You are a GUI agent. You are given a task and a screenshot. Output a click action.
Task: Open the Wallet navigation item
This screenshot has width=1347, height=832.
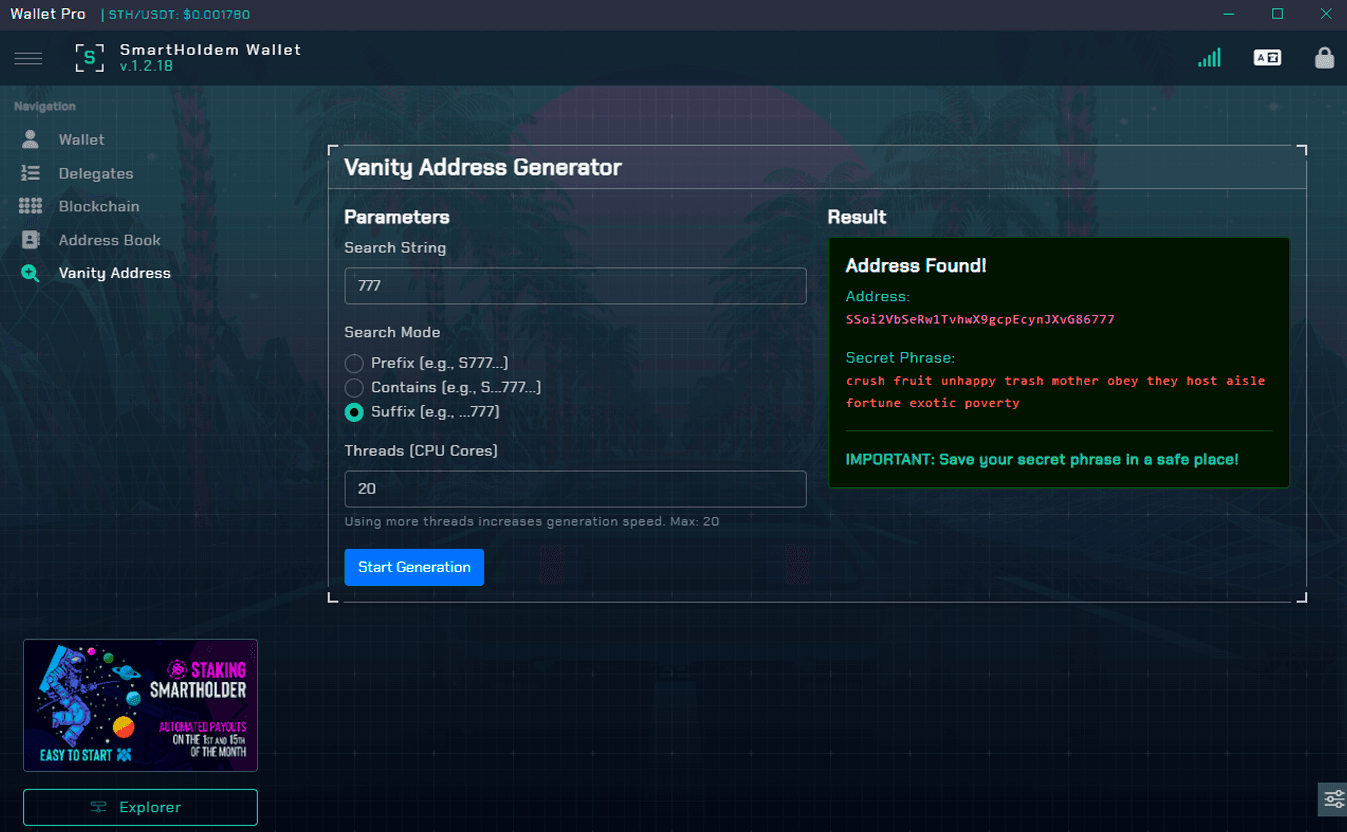pos(81,140)
